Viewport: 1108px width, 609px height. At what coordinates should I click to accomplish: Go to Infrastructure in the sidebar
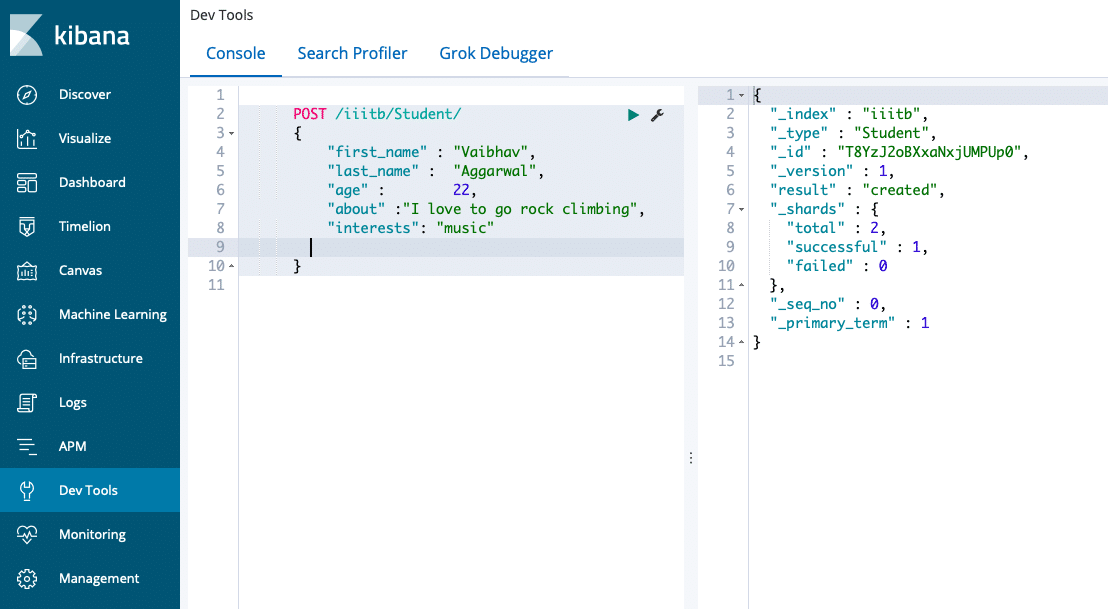(x=100, y=359)
